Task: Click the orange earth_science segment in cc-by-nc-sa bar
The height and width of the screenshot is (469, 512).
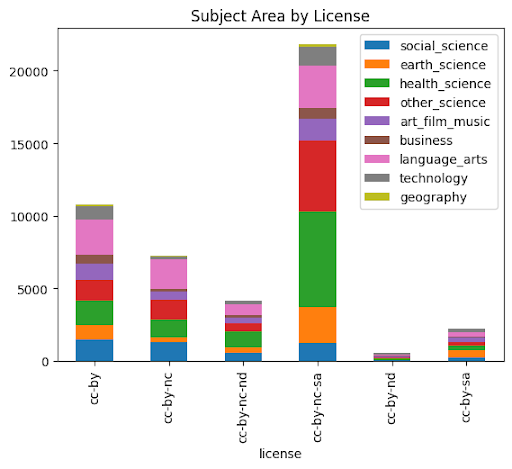Action: tap(318, 325)
